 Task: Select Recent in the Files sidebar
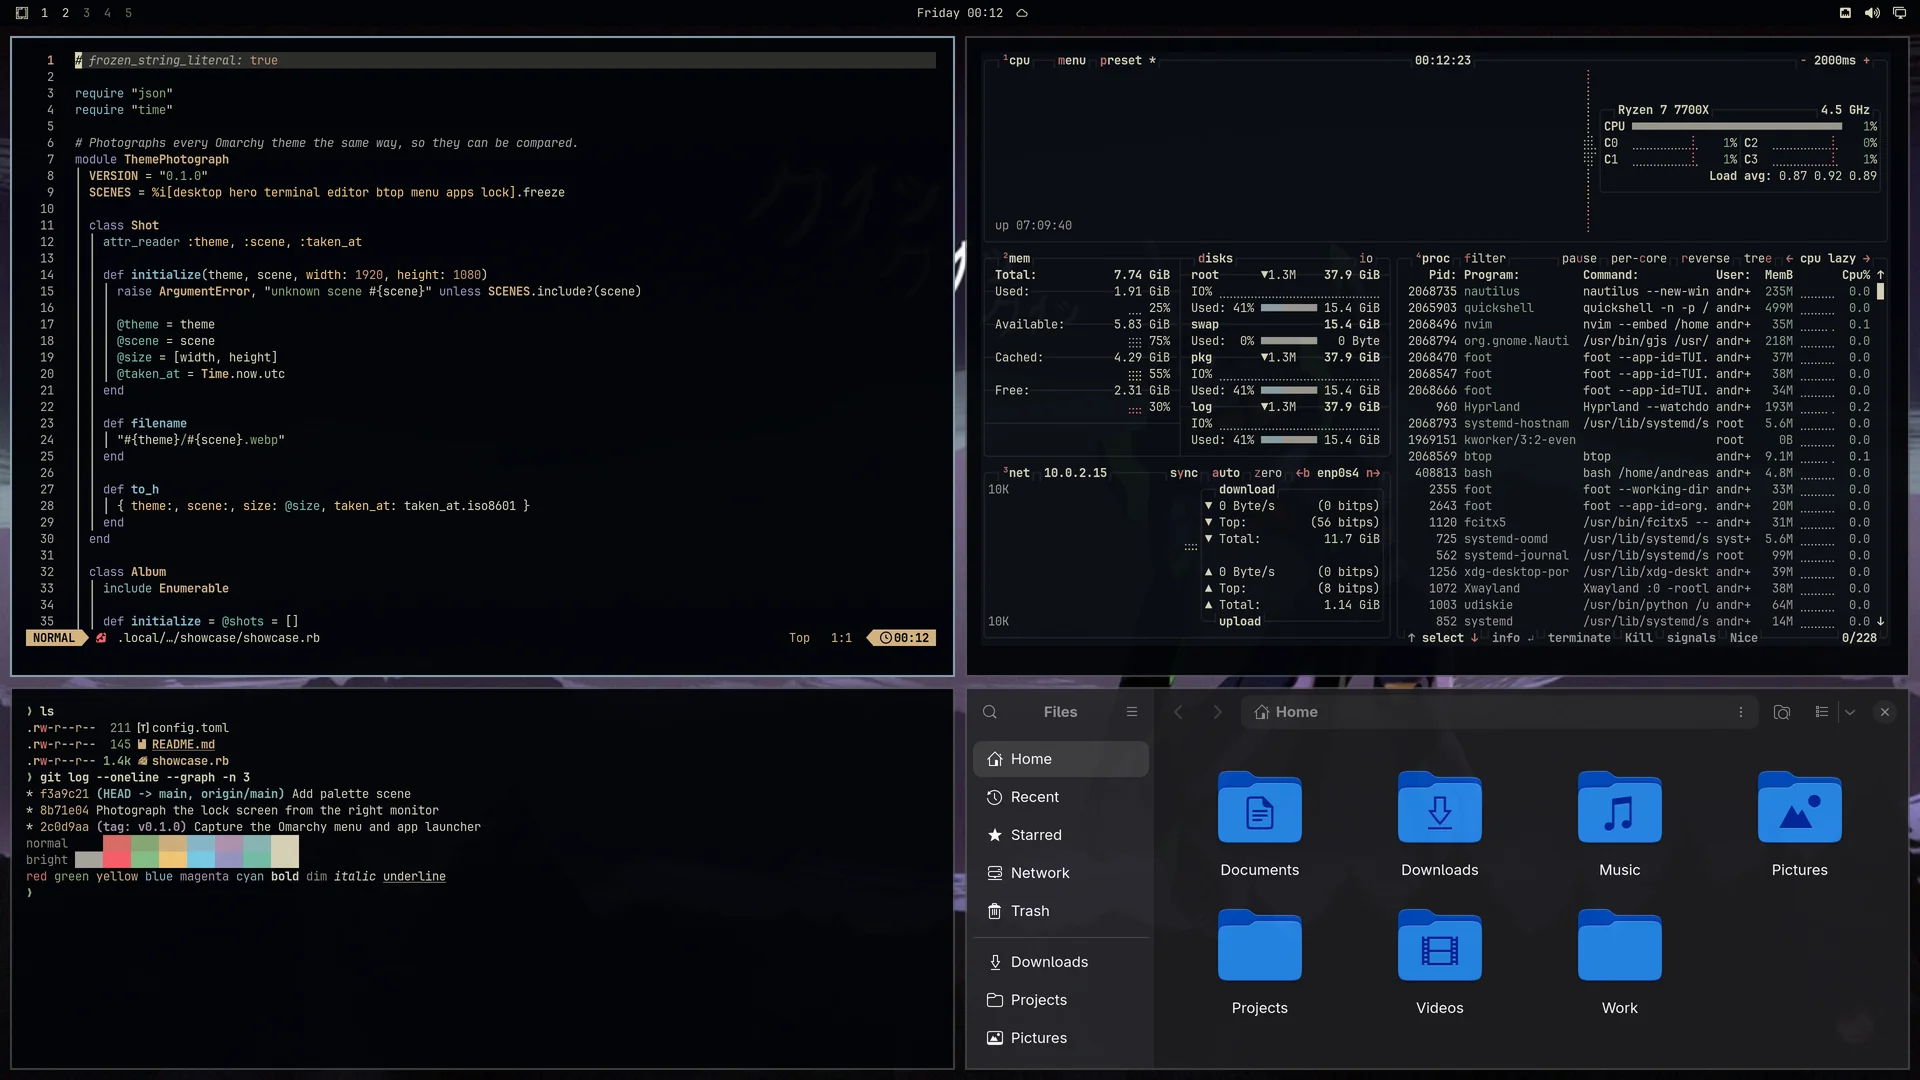[1061, 797]
